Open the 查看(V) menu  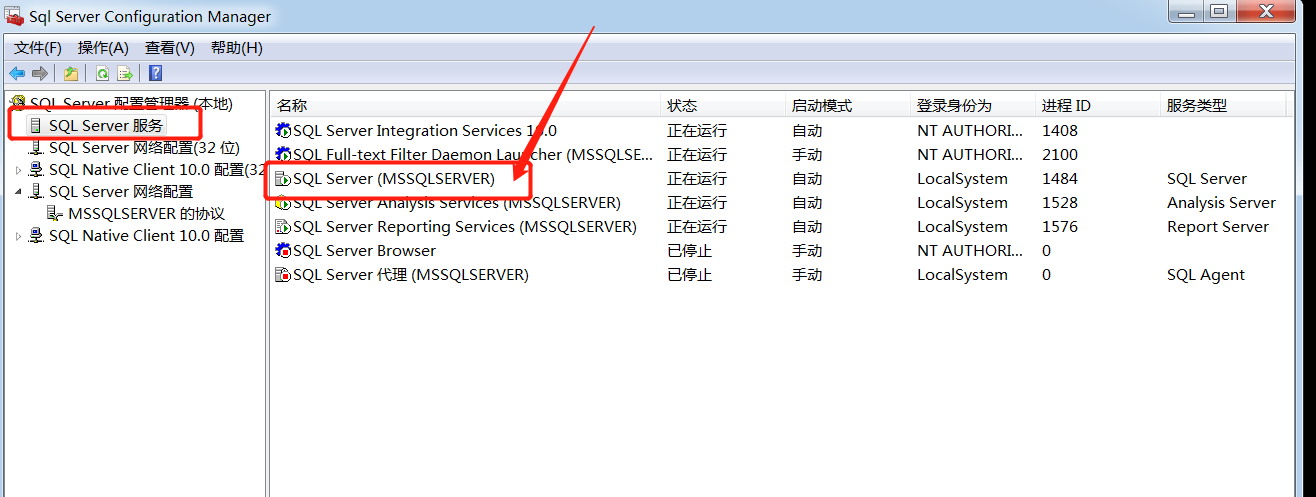(x=169, y=47)
